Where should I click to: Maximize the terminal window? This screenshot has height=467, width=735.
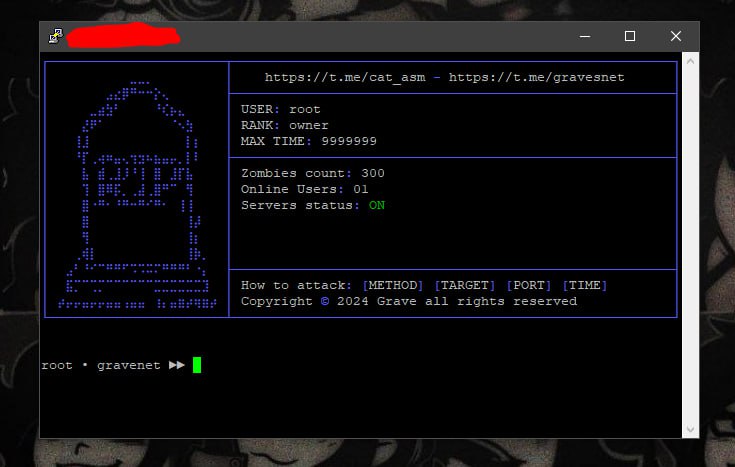pos(630,36)
